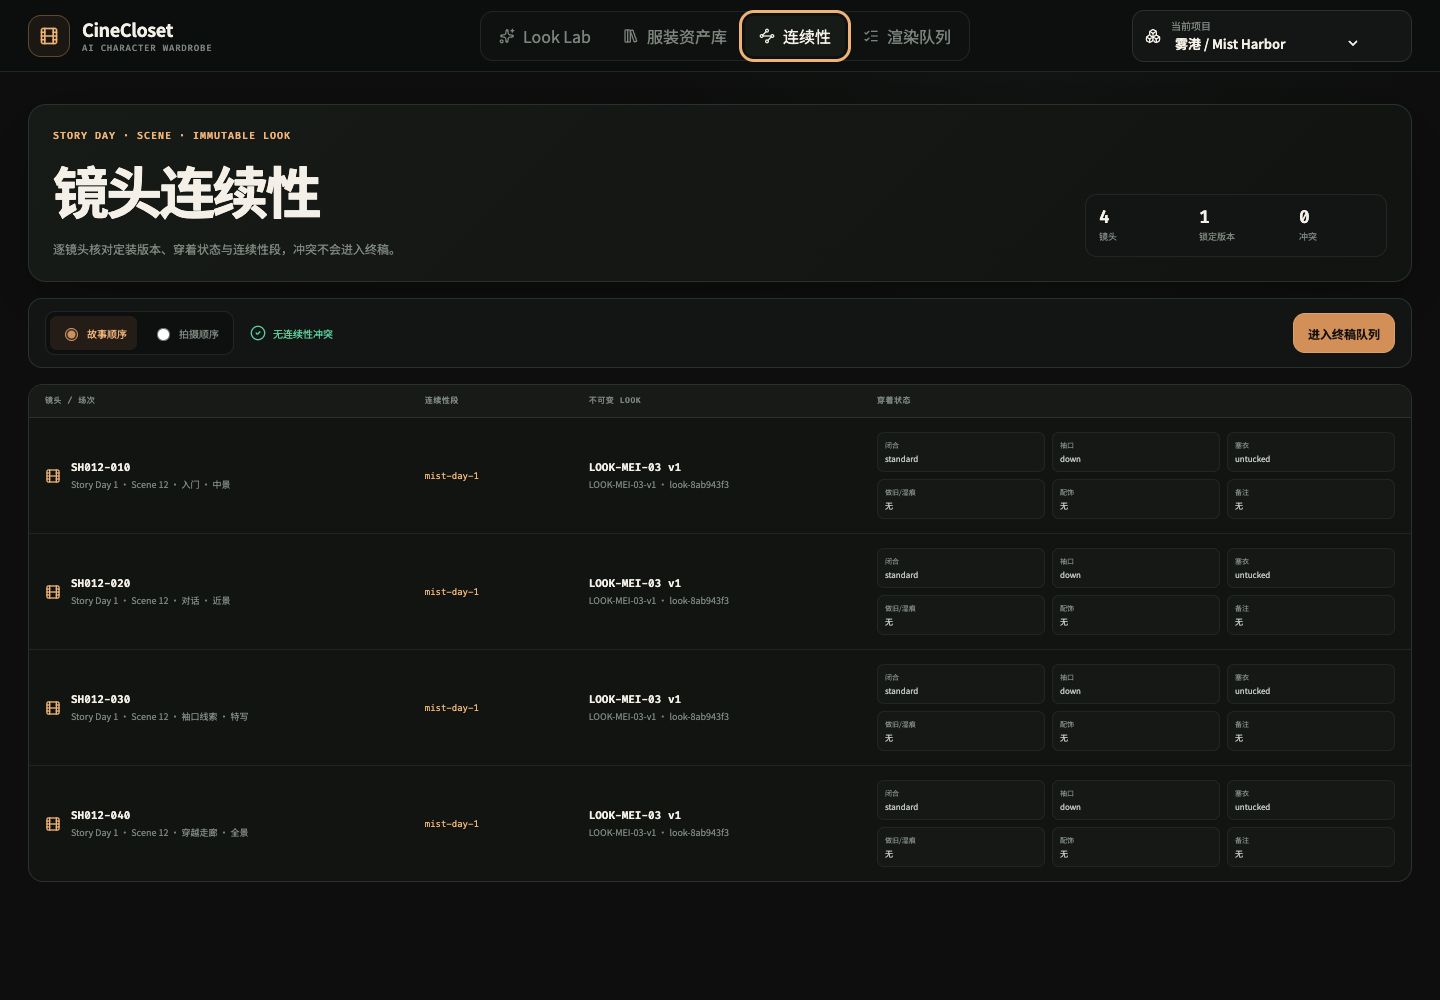The image size is (1440, 1000).
Task: Click the film icon beside SH012-020
Action: 53,592
